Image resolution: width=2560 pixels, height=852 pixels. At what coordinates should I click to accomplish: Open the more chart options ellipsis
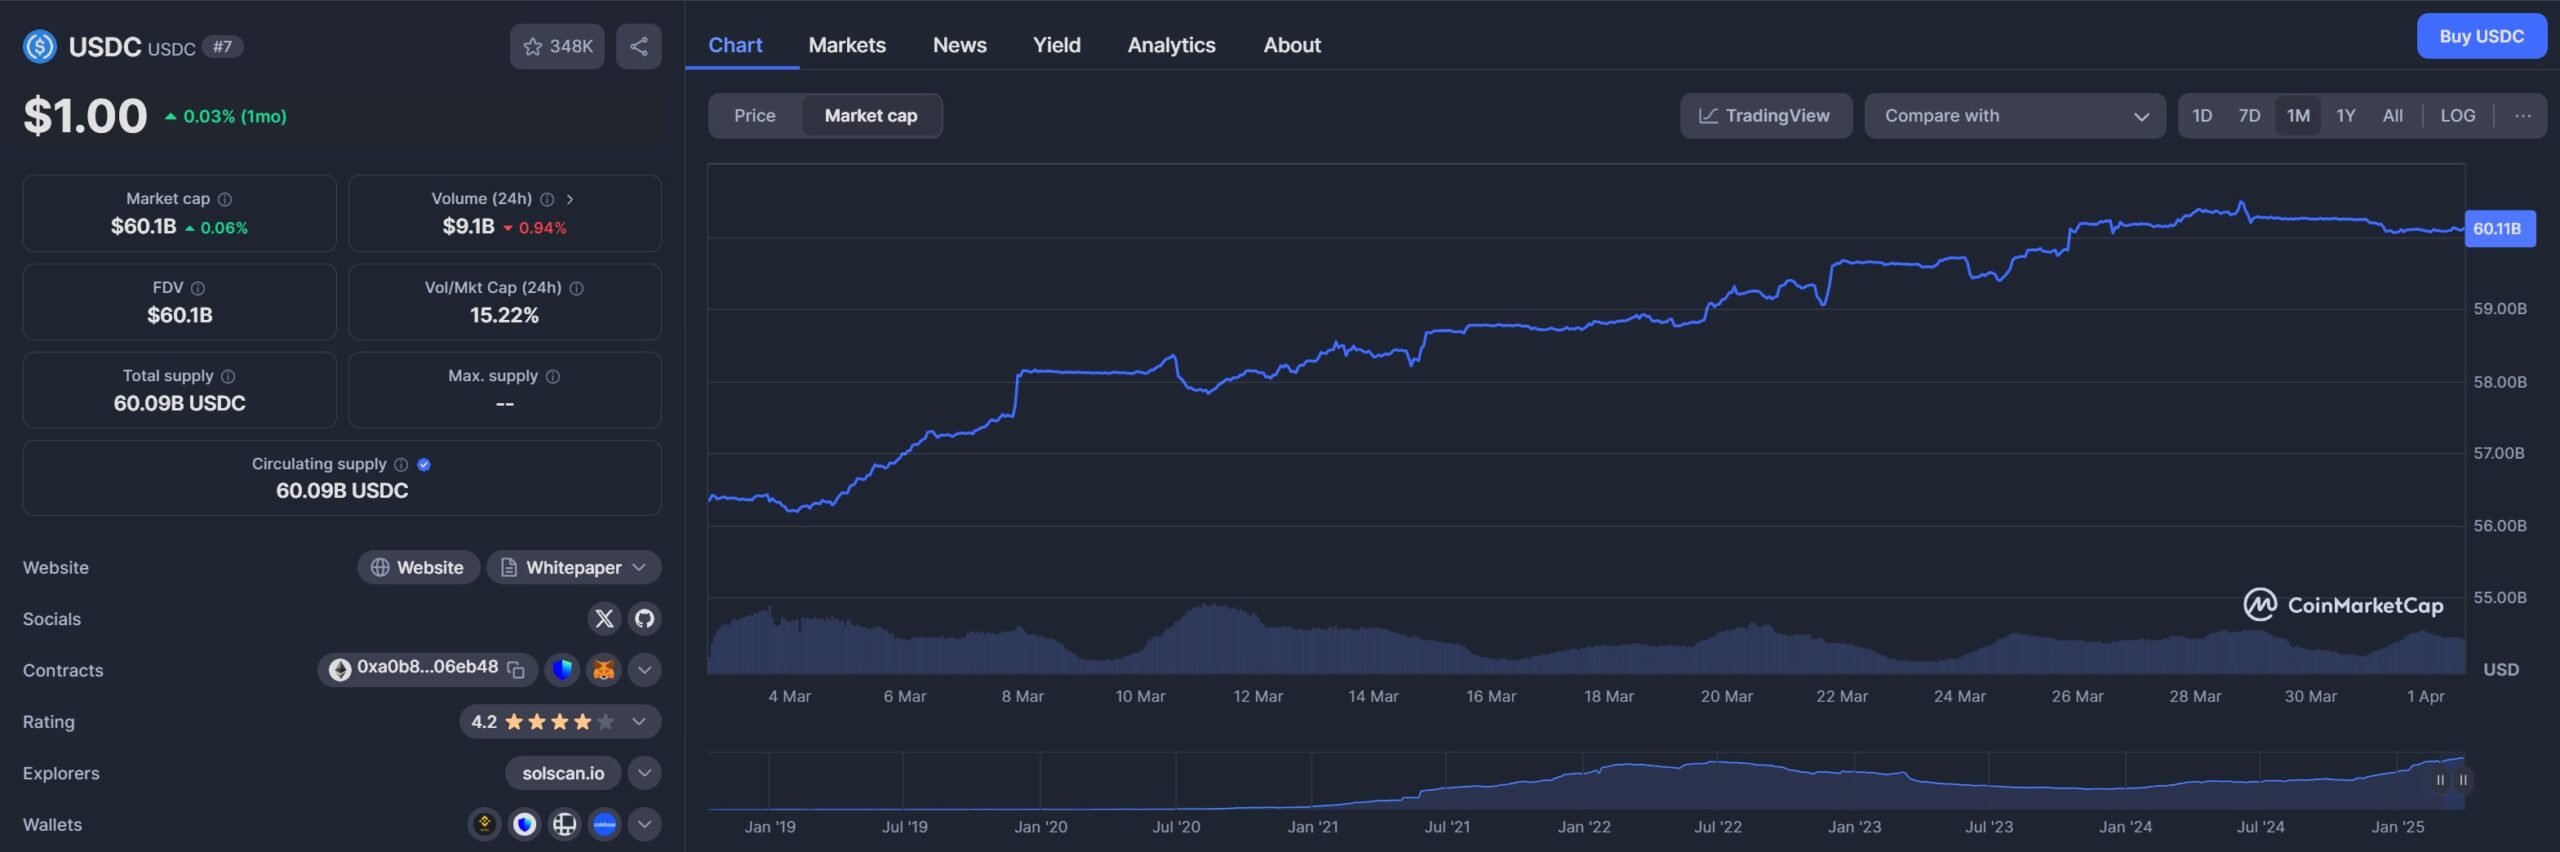(2523, 116)
